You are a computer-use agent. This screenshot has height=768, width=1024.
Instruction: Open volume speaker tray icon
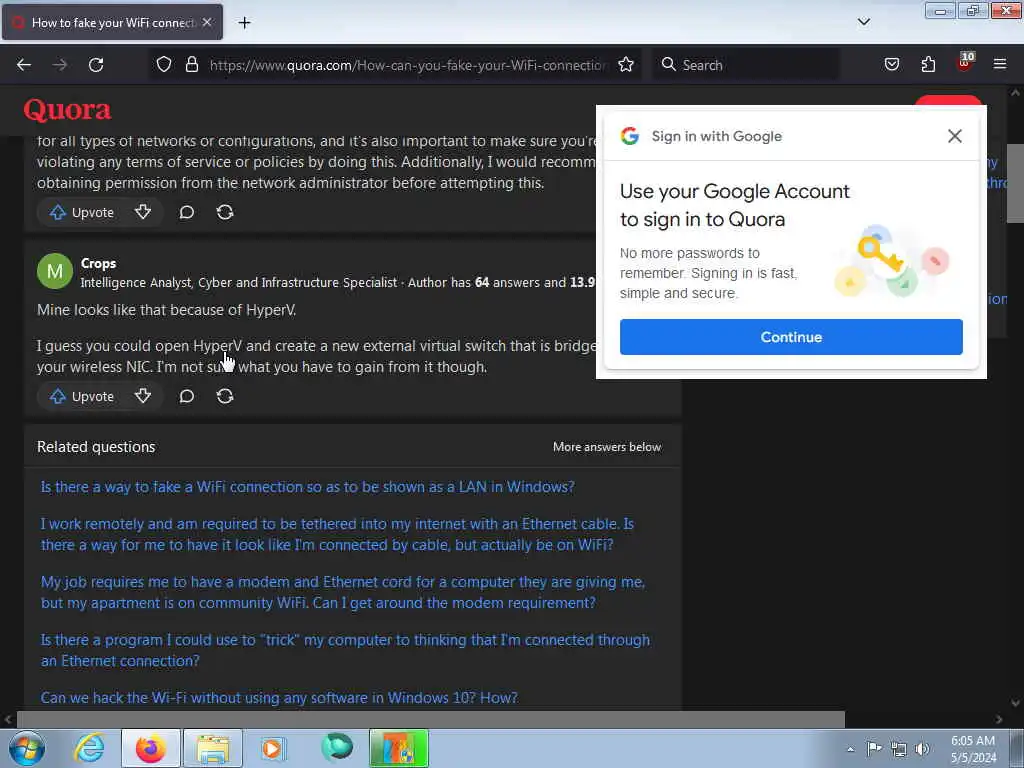[922, 749]
